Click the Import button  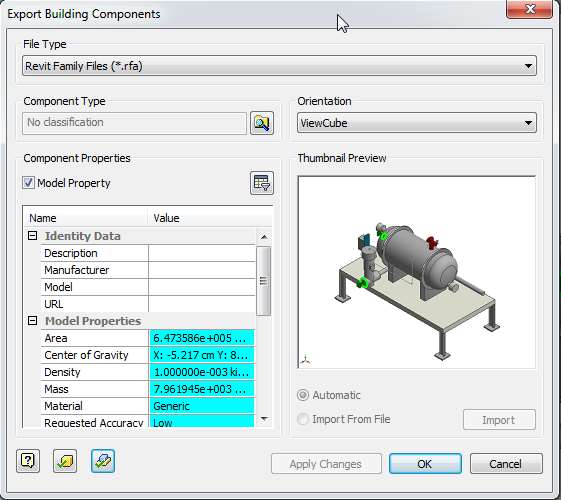point(499,420)
